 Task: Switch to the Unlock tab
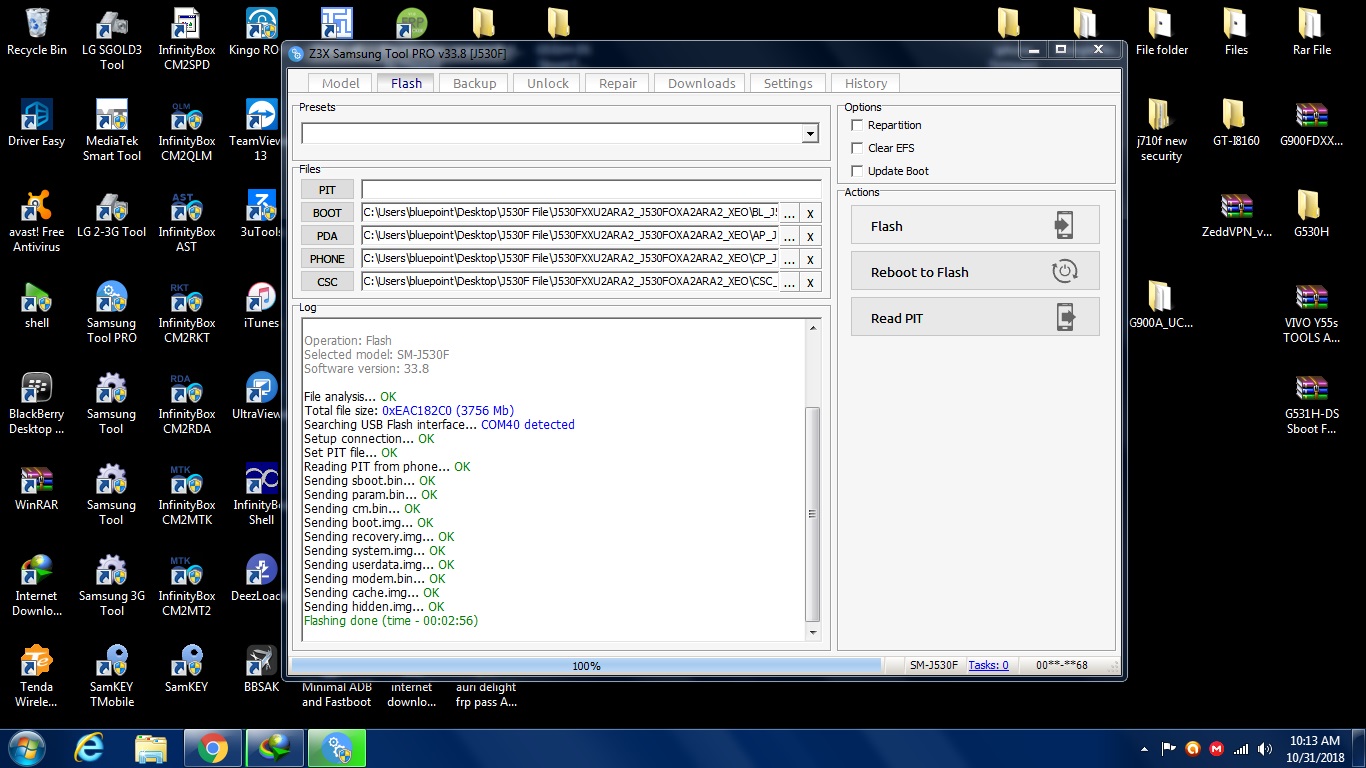(547, 83)
